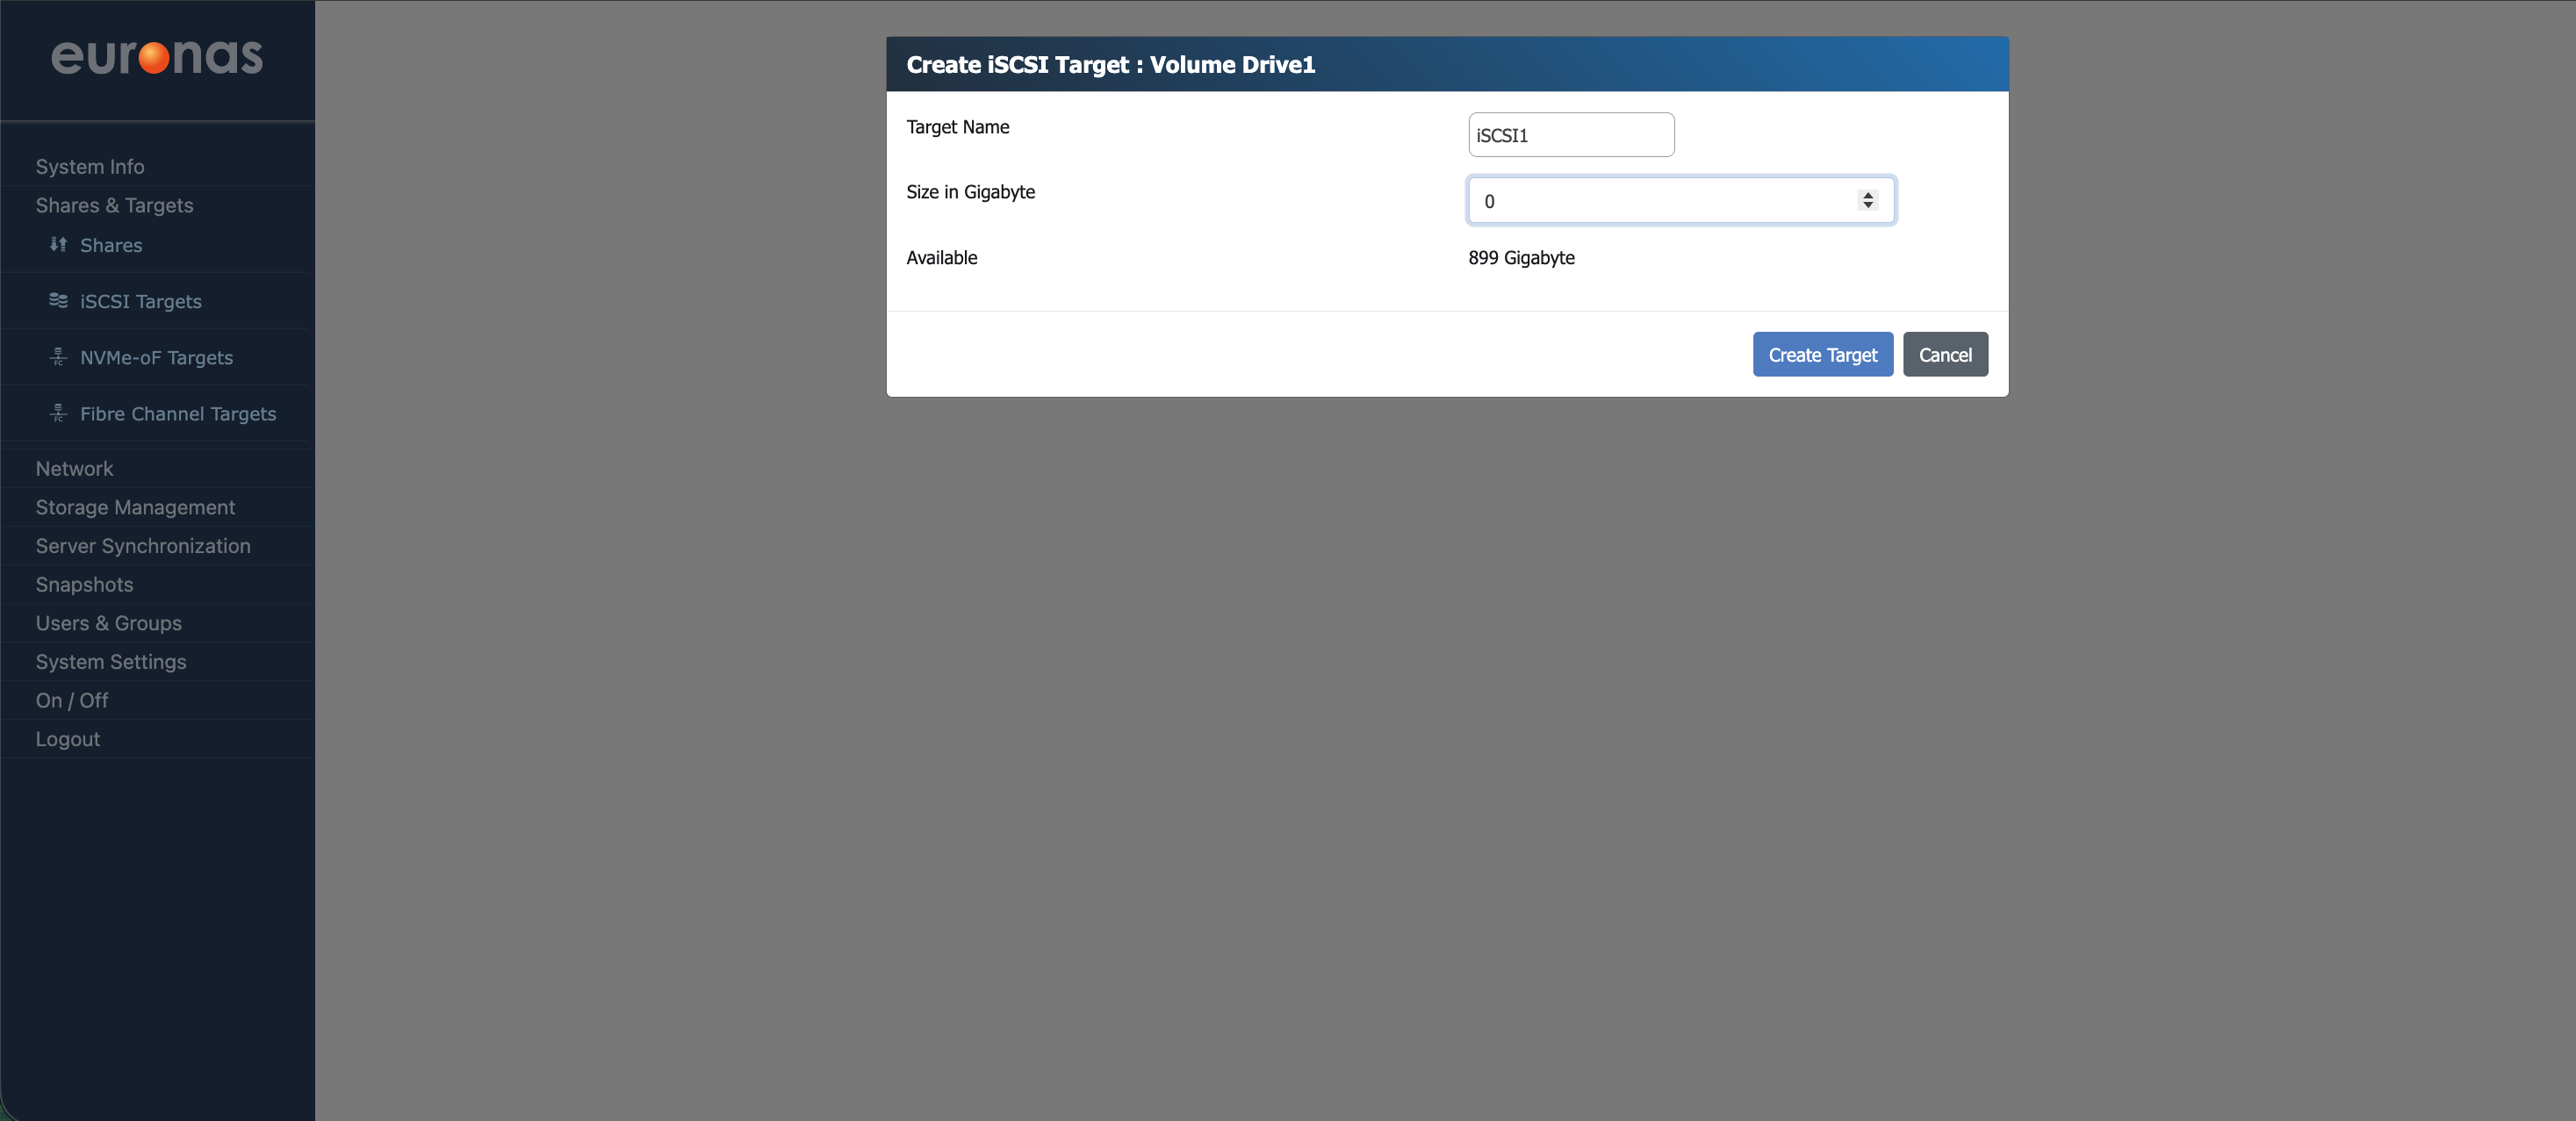Open System Info in sidebar
This screenshot has width=2576, height=1121.
click(x=90, y=167)
